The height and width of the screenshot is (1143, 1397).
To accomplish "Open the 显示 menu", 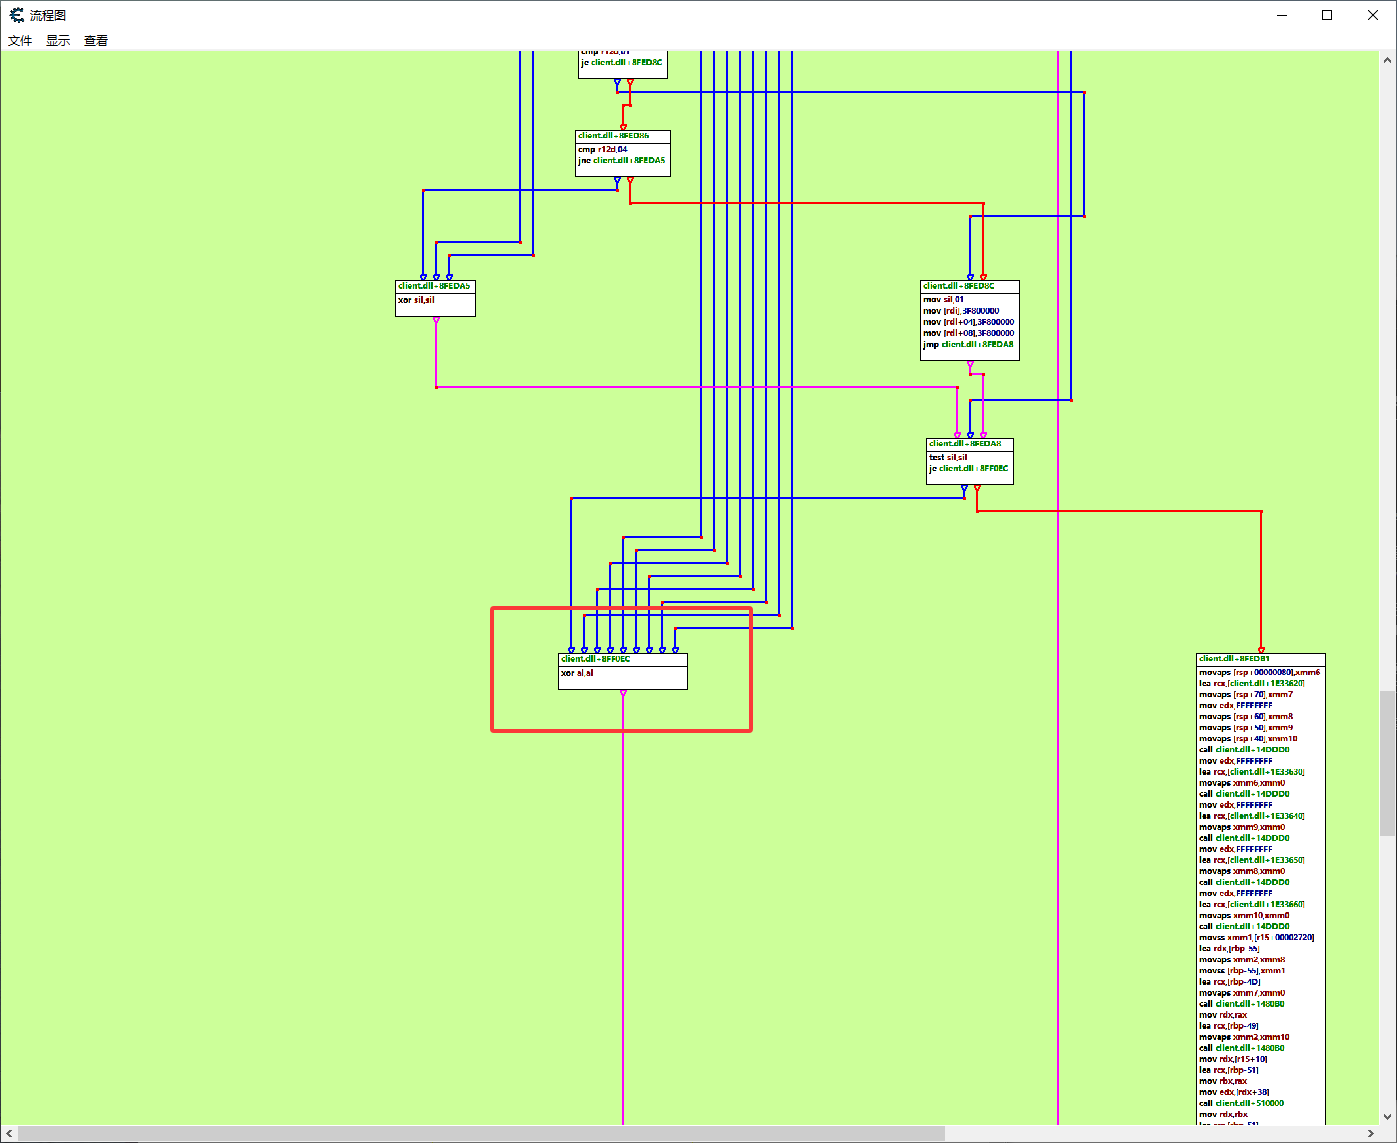I will pos(58,41).
